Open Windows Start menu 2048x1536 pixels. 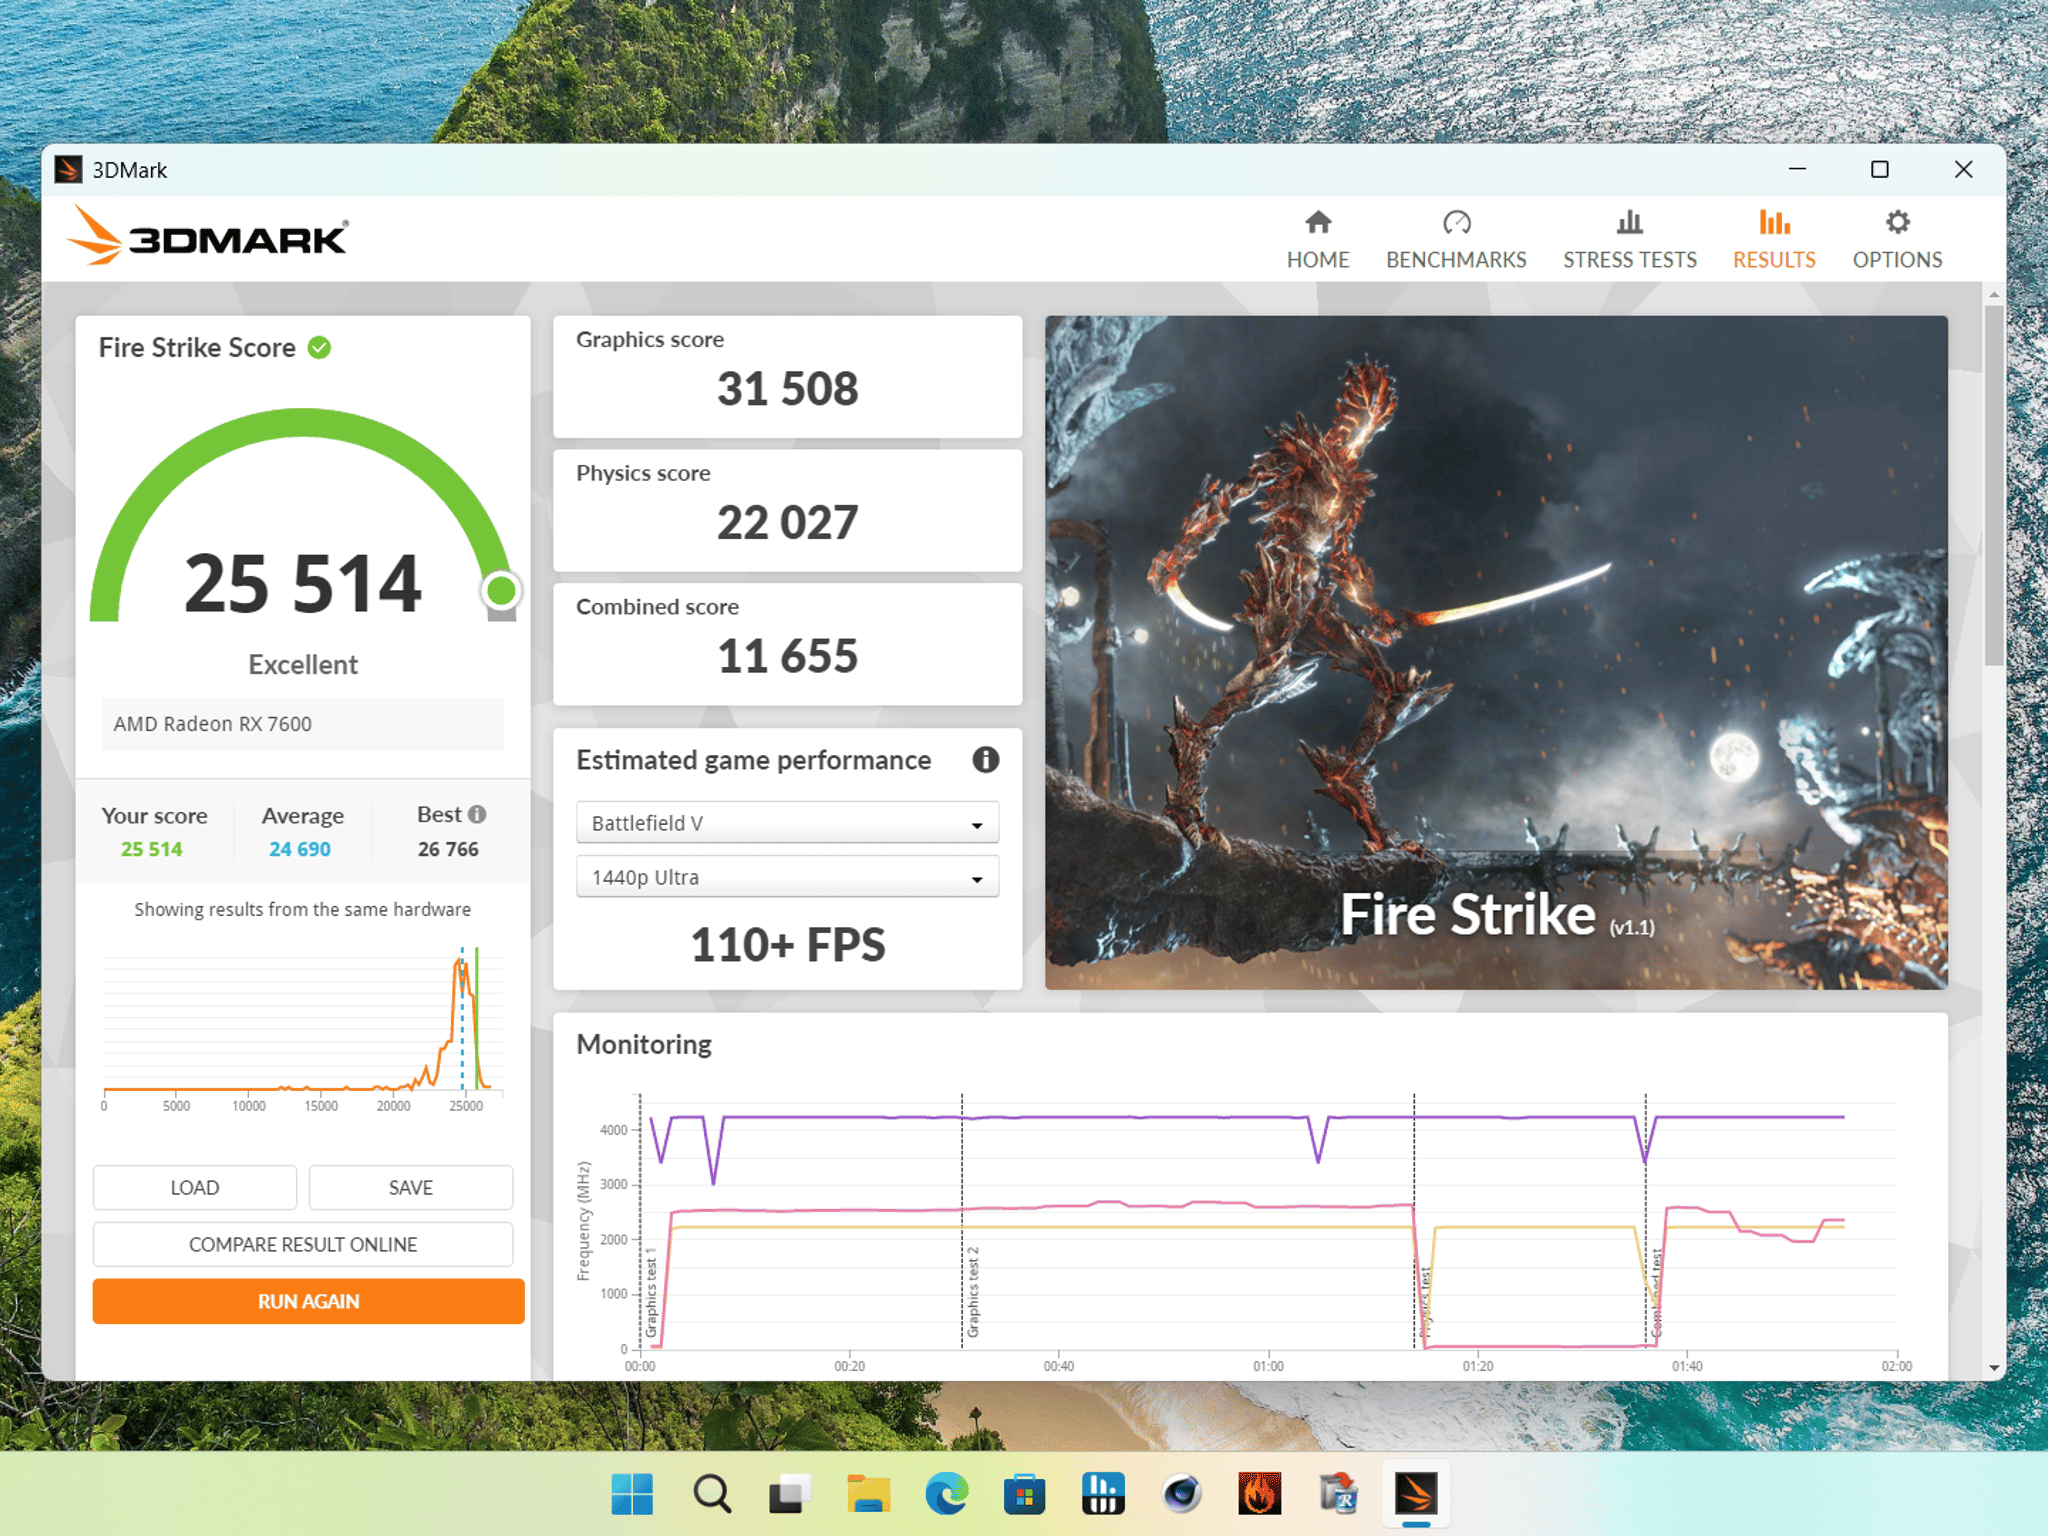click(632, 1494)
